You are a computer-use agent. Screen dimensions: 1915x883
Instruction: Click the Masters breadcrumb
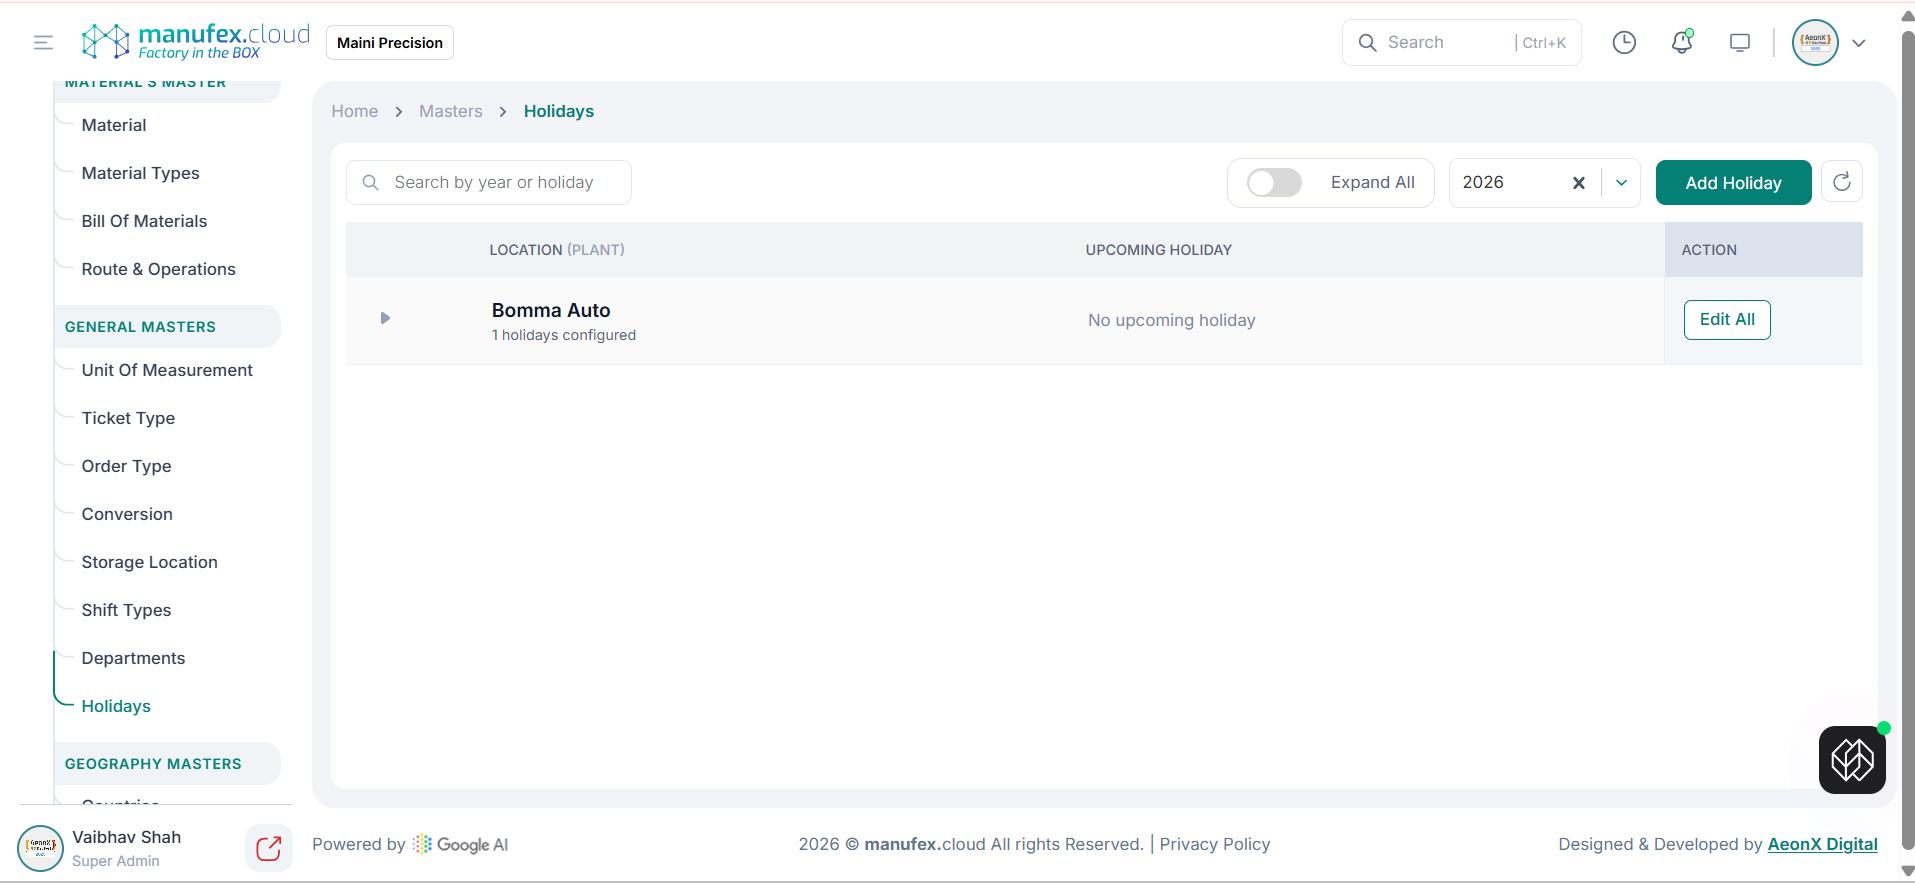pos(450,111)
